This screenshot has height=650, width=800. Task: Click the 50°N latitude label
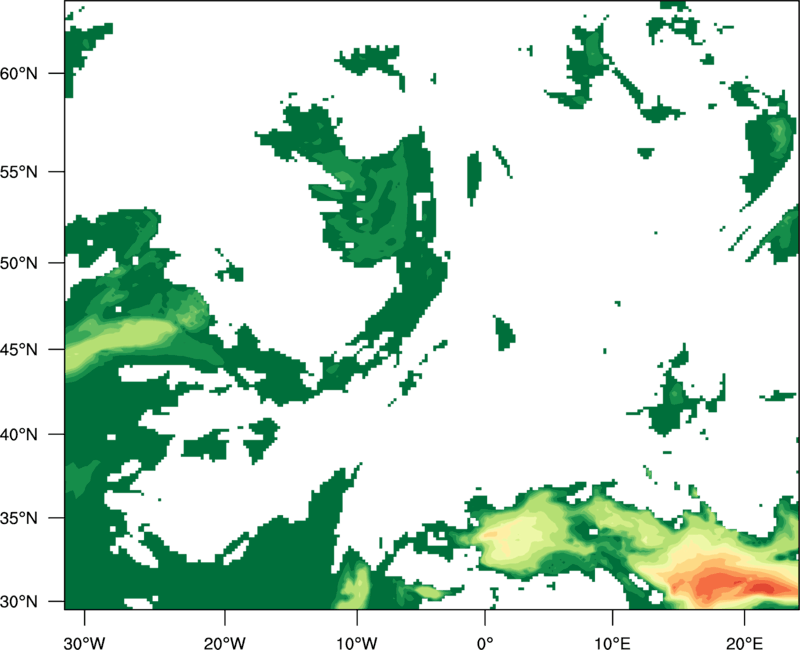pos(19,263)
